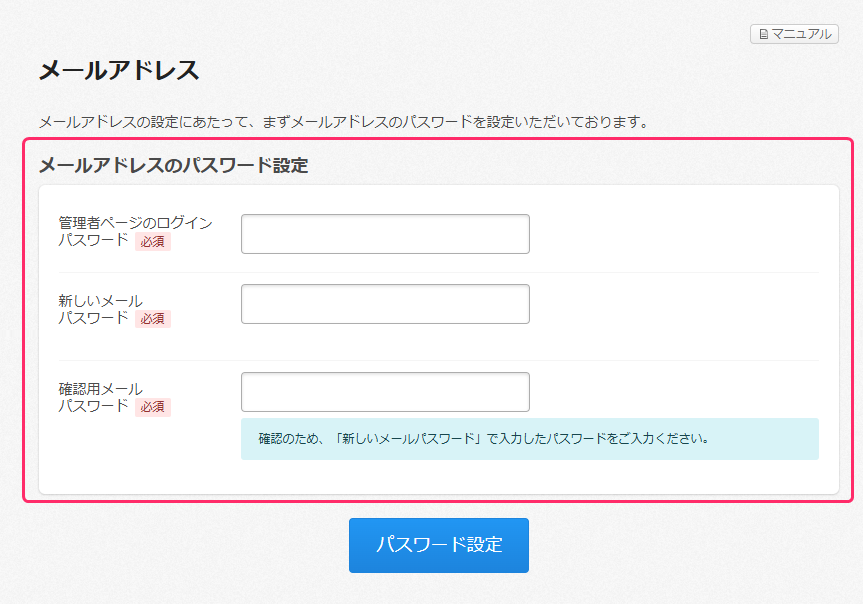Click the 確認用メール label text

pos(101,389)
